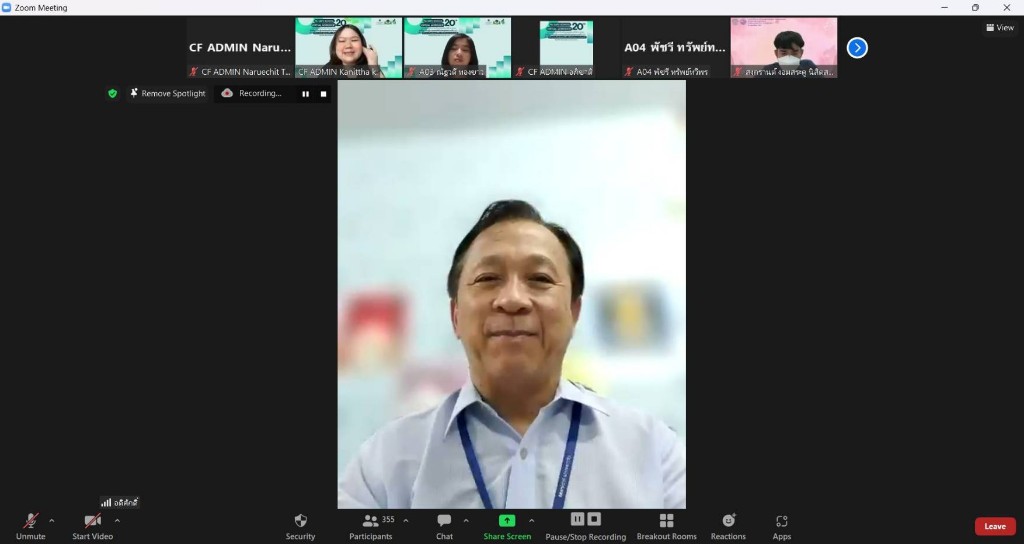1024x544 pixels.
Task: Open Breakout Rooms
Action: pyautogui.click(x=666, y=521)
